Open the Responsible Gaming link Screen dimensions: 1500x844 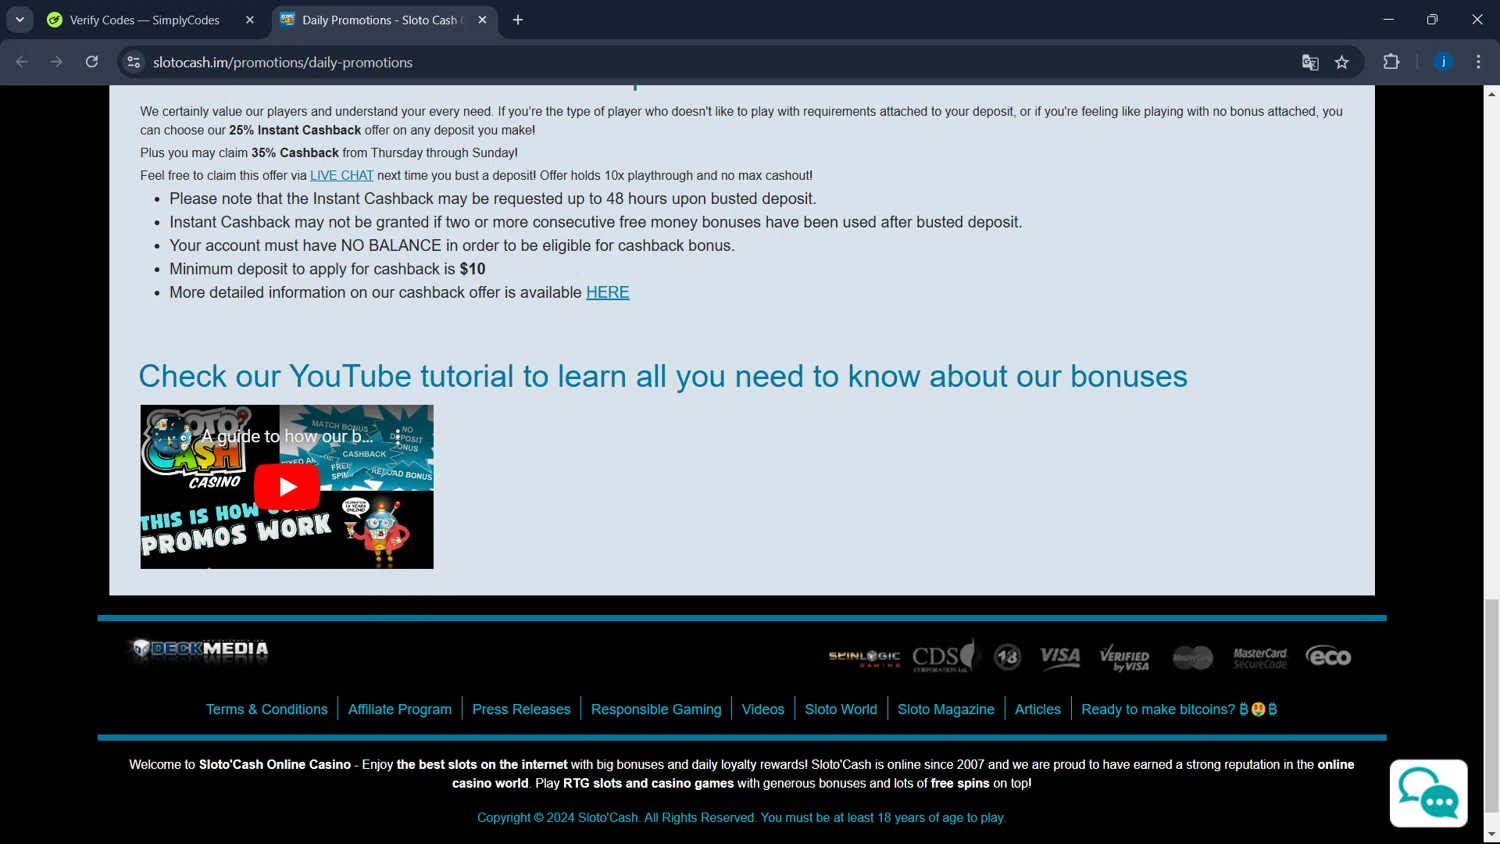click(x=656, y=709)
